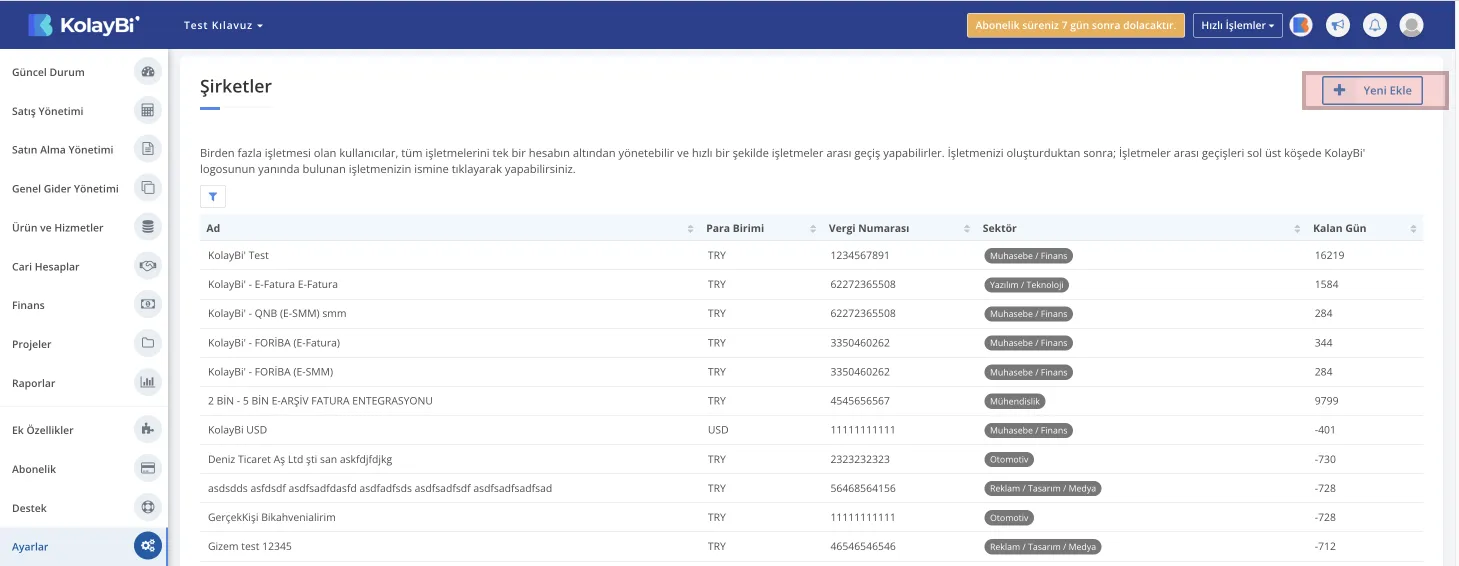This screenshot has width=1459, height=566.
Task: Open Satış Yönetimi calculator icon
Action: pyautogui.click(x=148, y=111)
